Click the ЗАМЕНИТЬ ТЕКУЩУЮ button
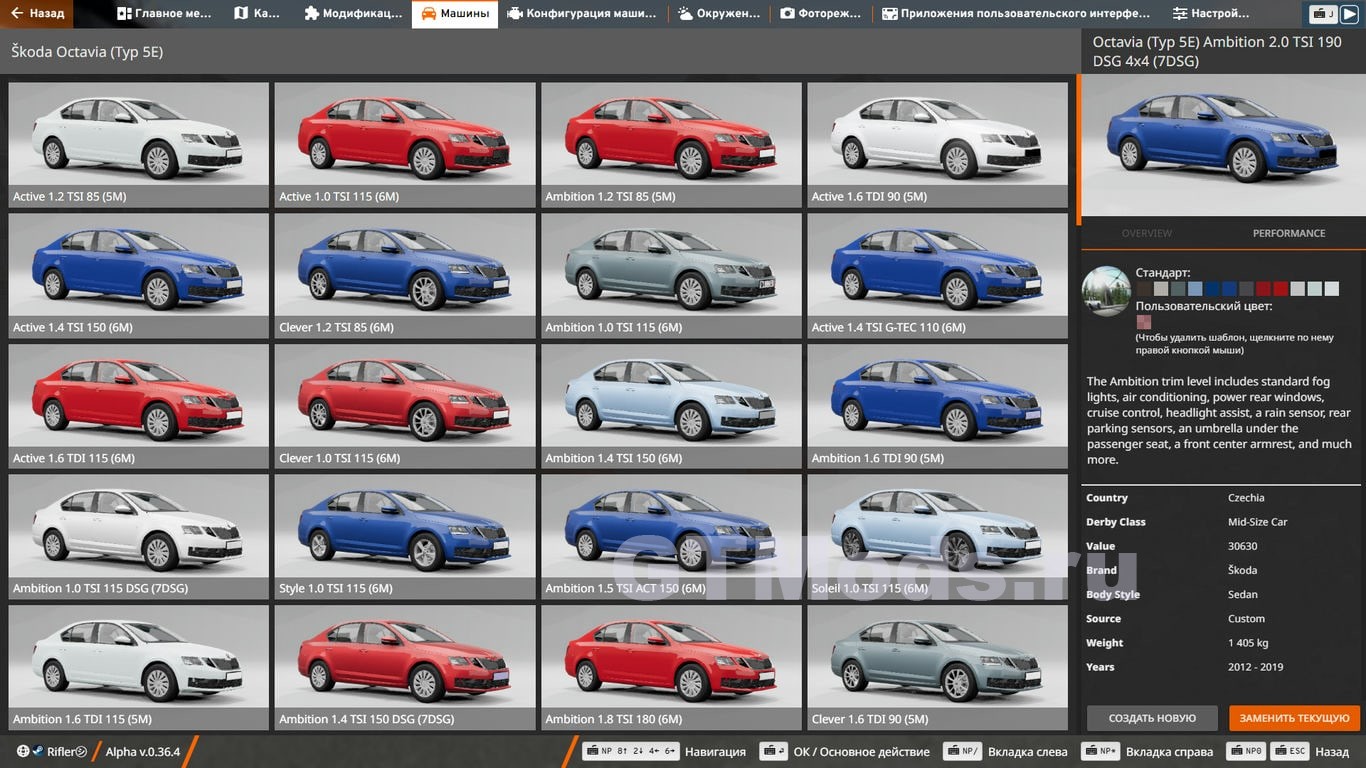 tap(1294, 718)
